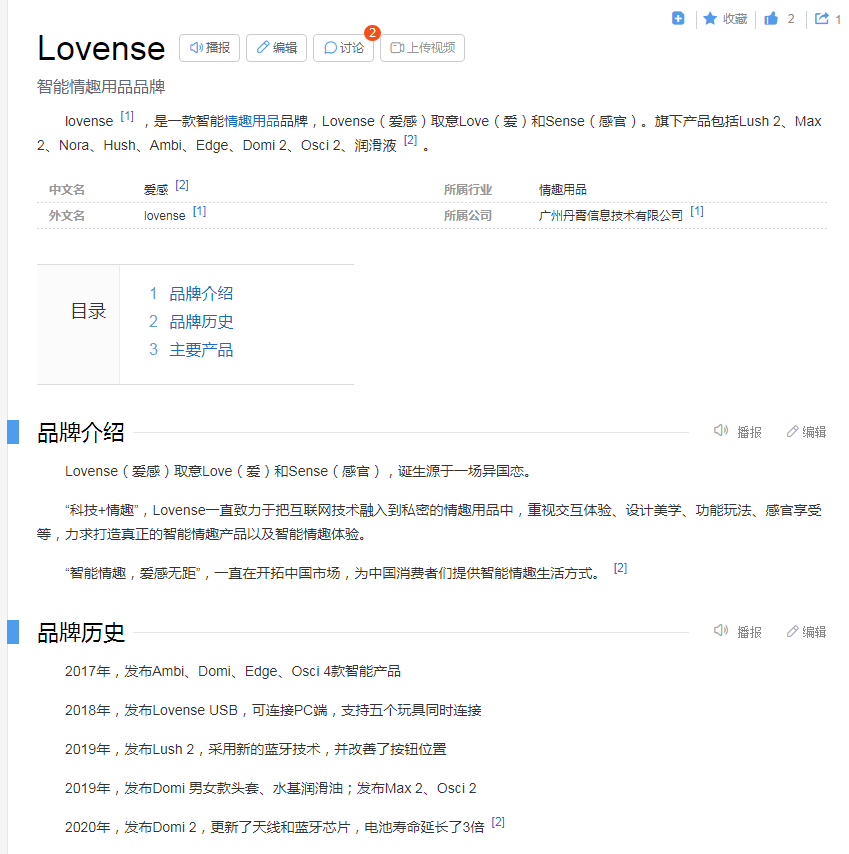Image resolution: width=849 pixels, height=854 pixels.
Task: Click the red notification badge on 讨论
Action: (x=372, y=33)
